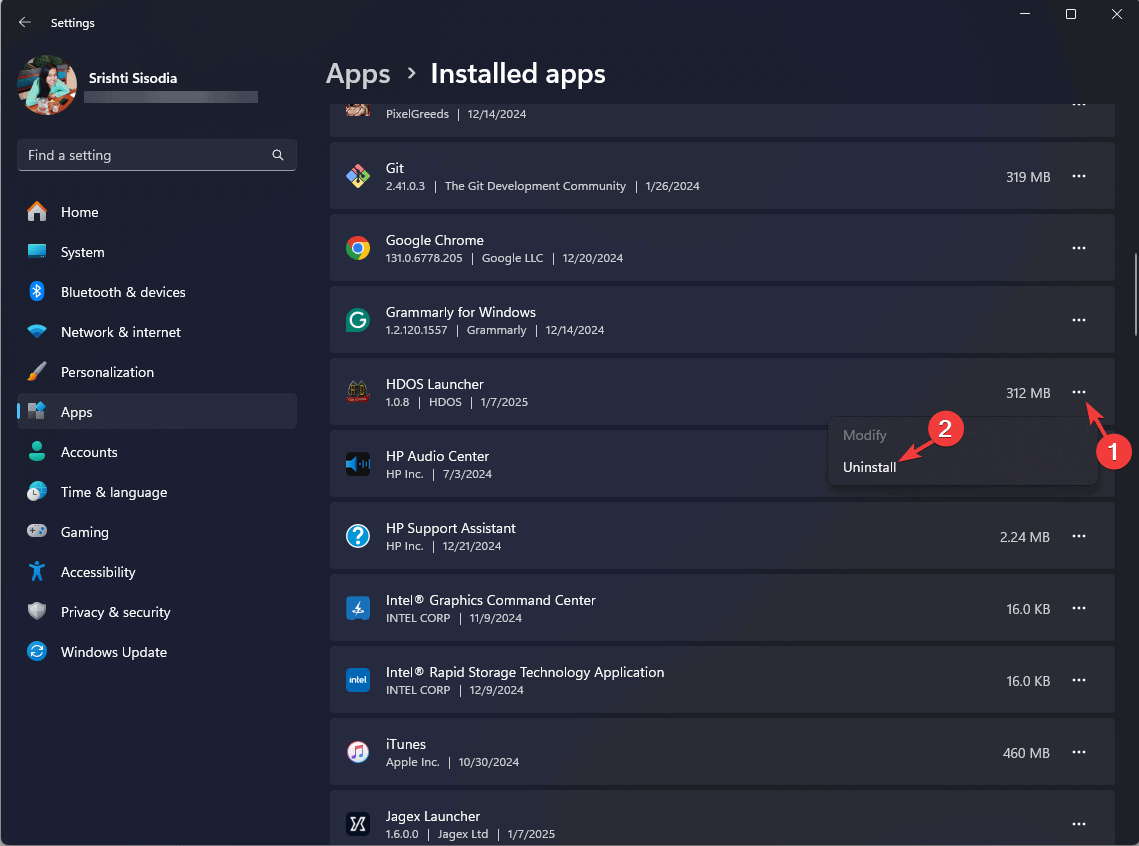Image resolution: width=1139 pixels, height=846 pixels.
Task: Open System settings in sidebar
Action: pyautogui.click(x=157, y=252)
